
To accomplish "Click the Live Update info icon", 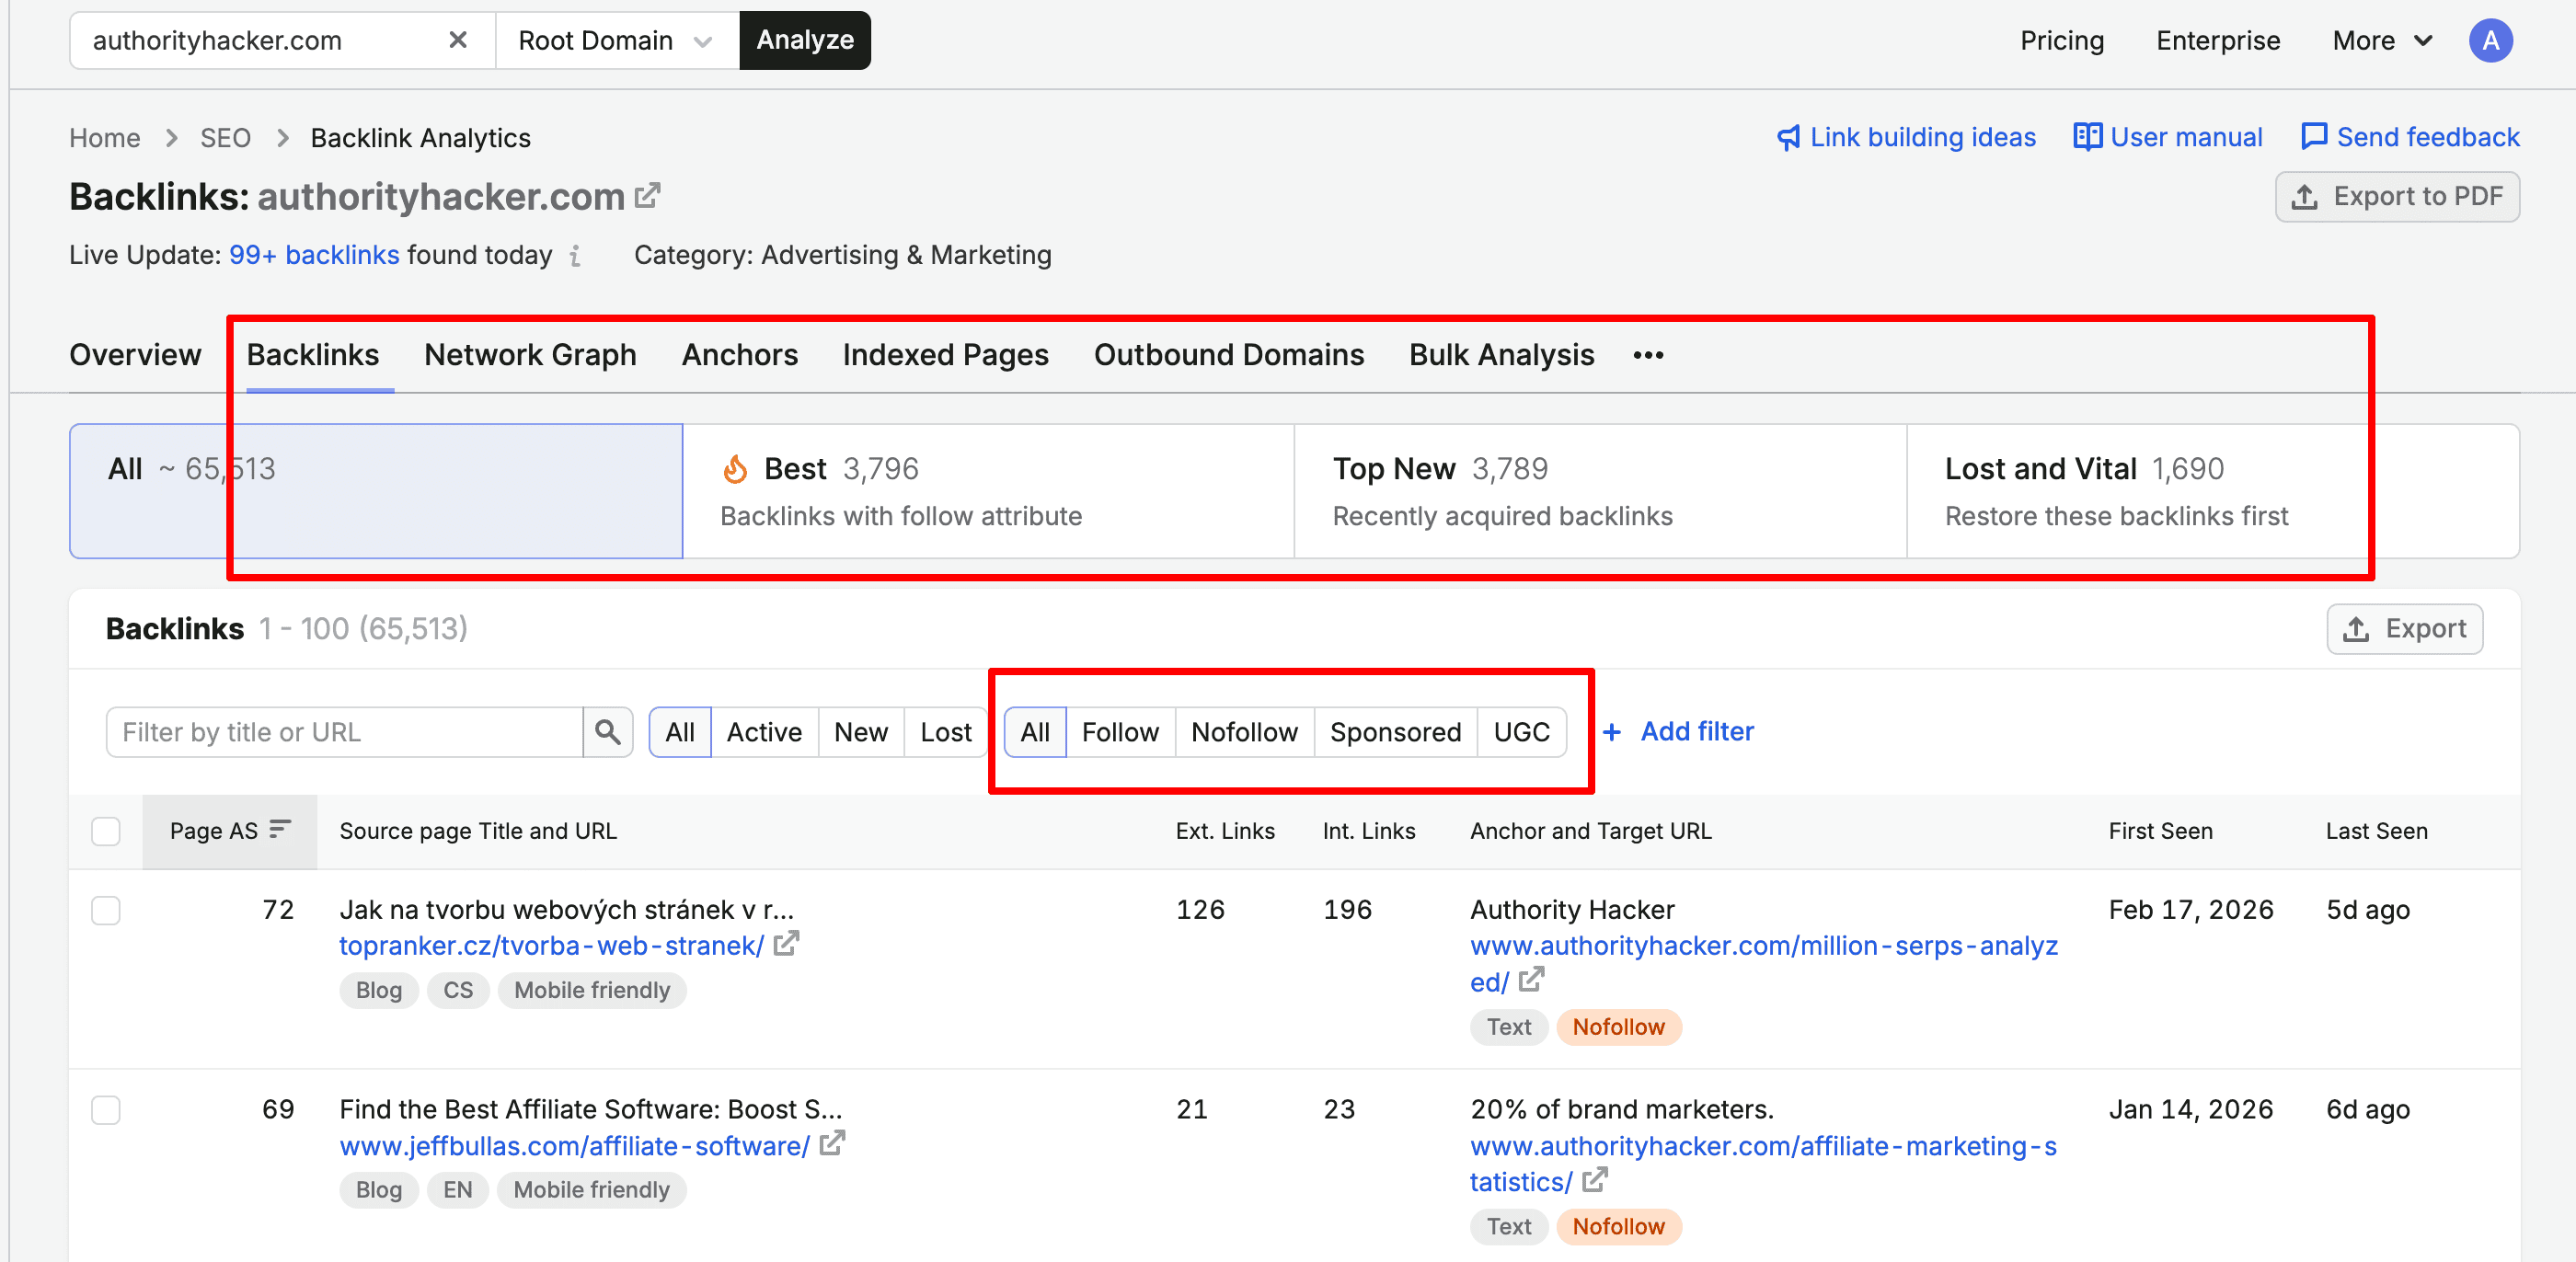I will [575, 256].
